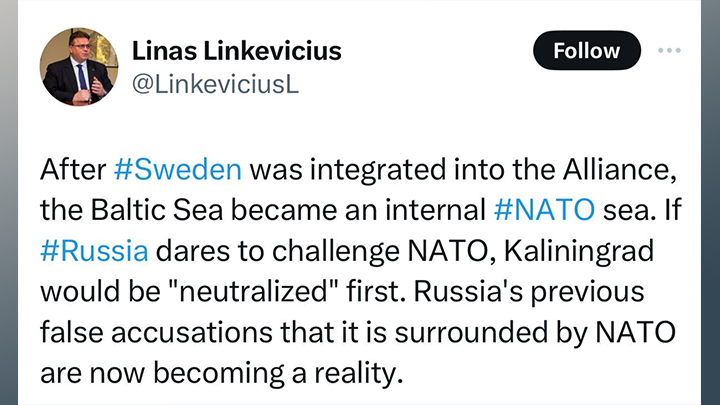720x405 pixels.
Task: Click the final line "are now becoming a reality."
Action: click(x=221, y=373)
